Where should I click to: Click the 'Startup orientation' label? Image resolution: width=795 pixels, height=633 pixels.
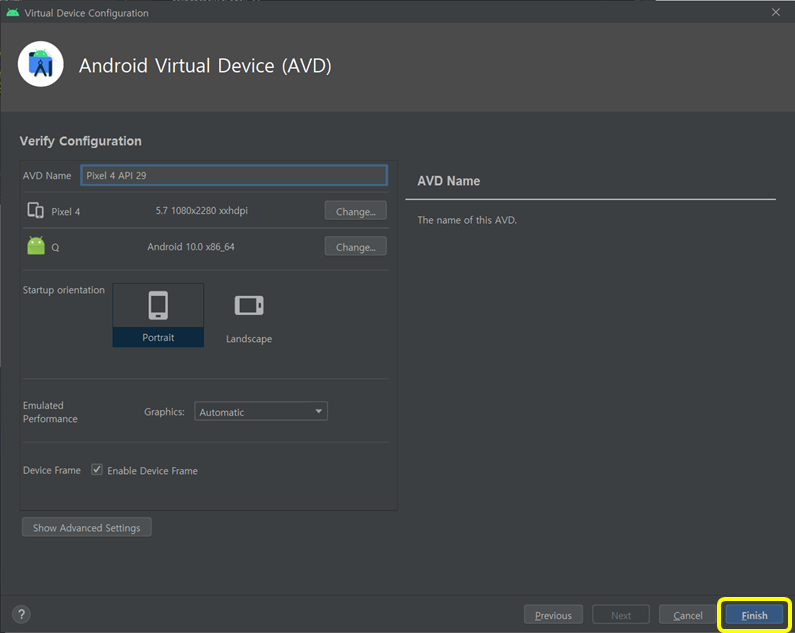[64, 290]
